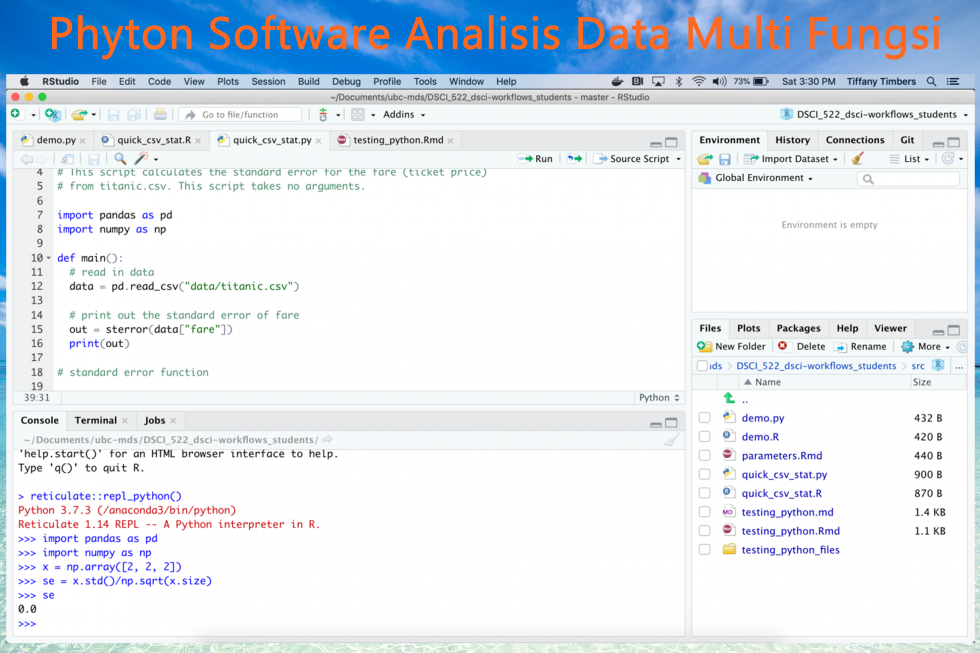Navigate to src via the breadcrumb link
Screen dimensions: 980x653
(x=917, y=366)
